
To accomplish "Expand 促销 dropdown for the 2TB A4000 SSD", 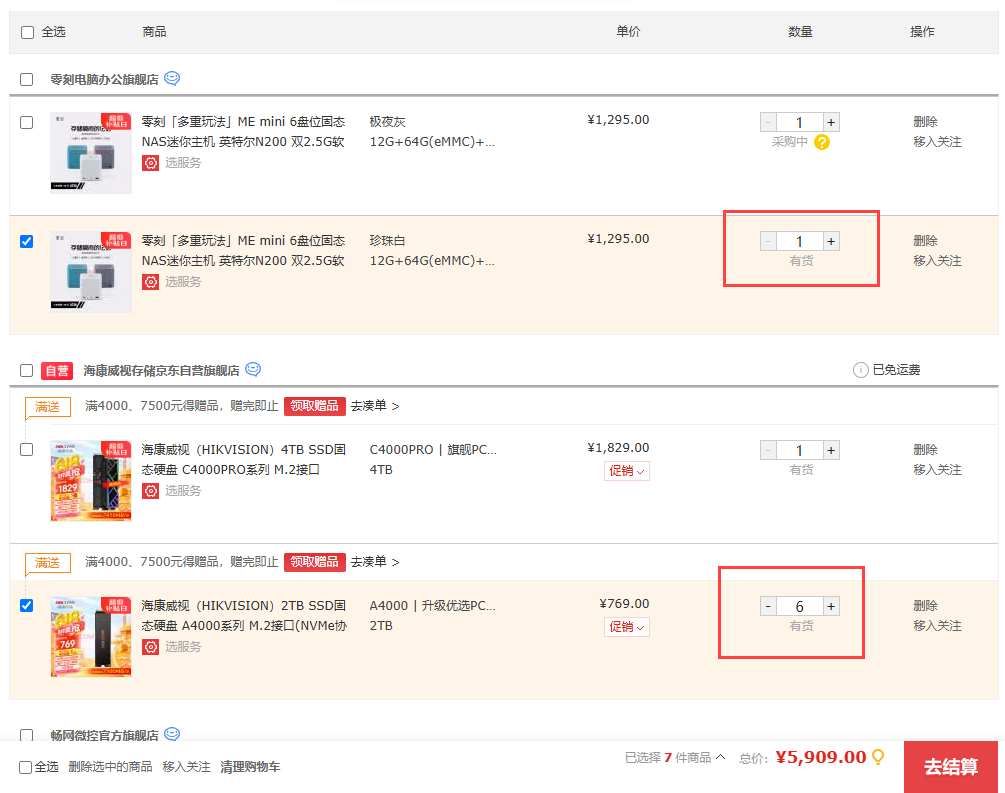I will point(627,627).
